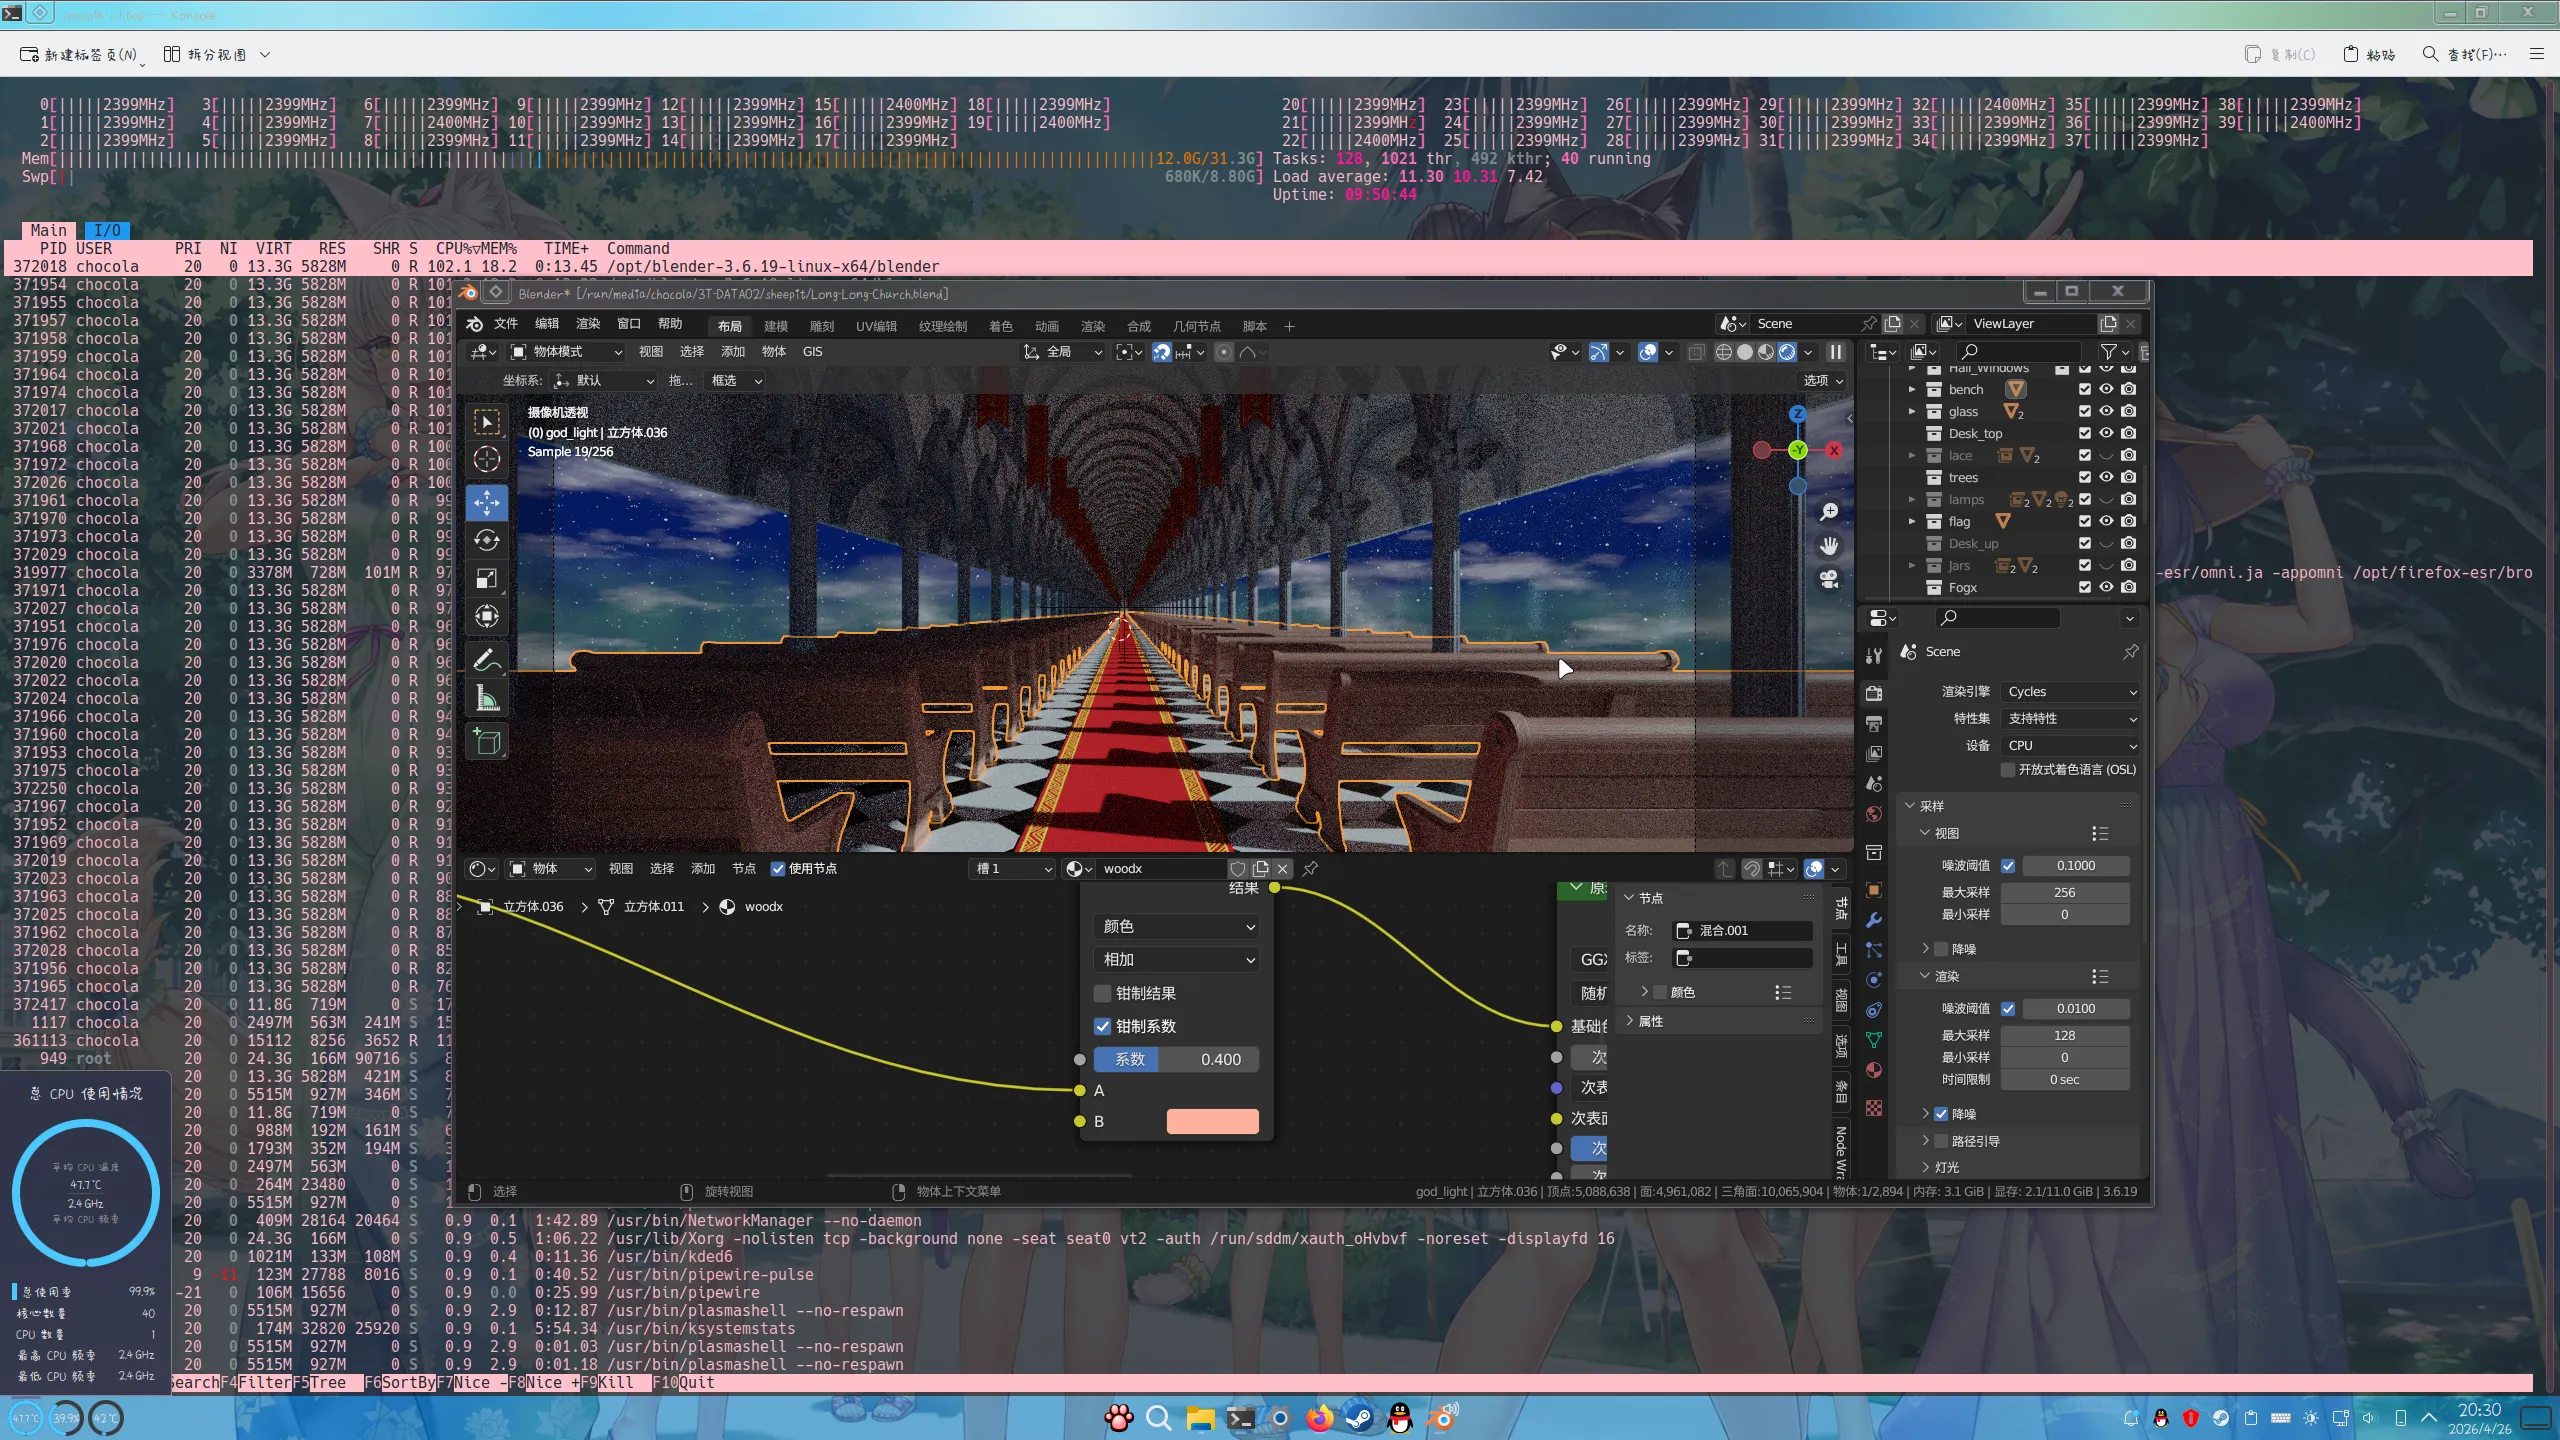Select the Rotate tool in viewport toolbar
The height and width of the screenshot is (1440, 2560).
(487, 540)
